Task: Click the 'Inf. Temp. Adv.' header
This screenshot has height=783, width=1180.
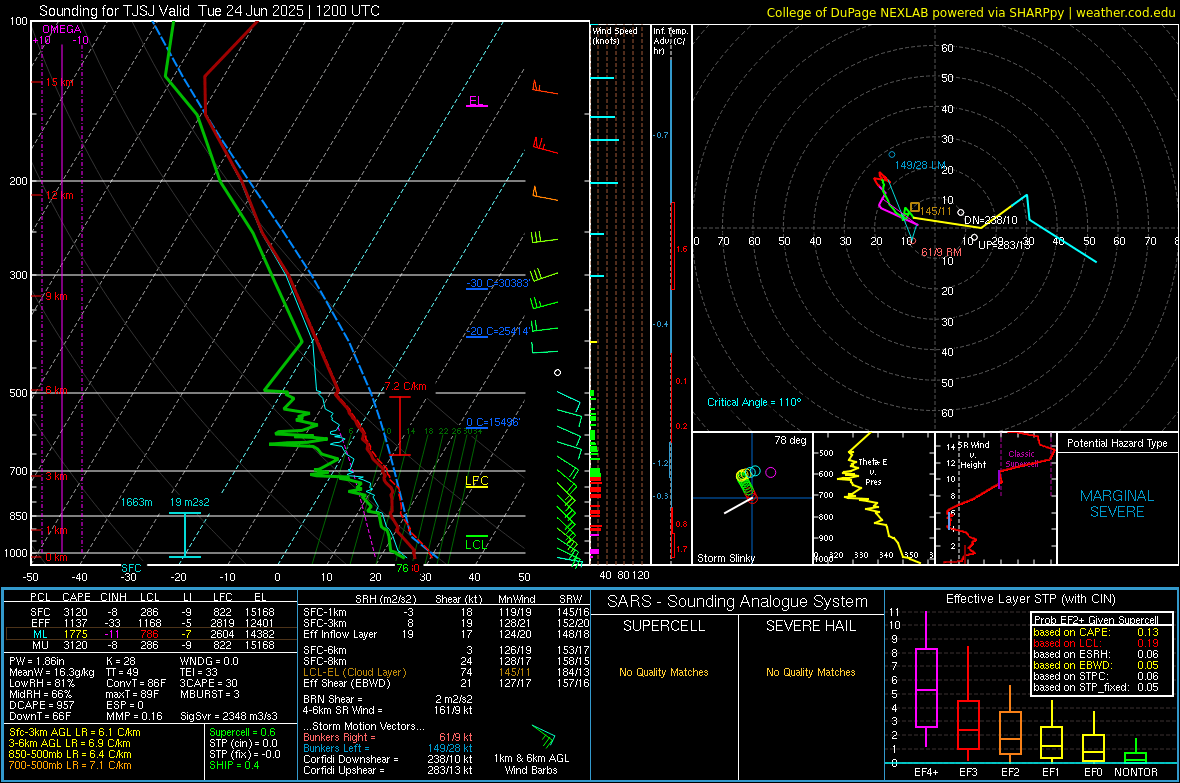Action: point(670,41)
